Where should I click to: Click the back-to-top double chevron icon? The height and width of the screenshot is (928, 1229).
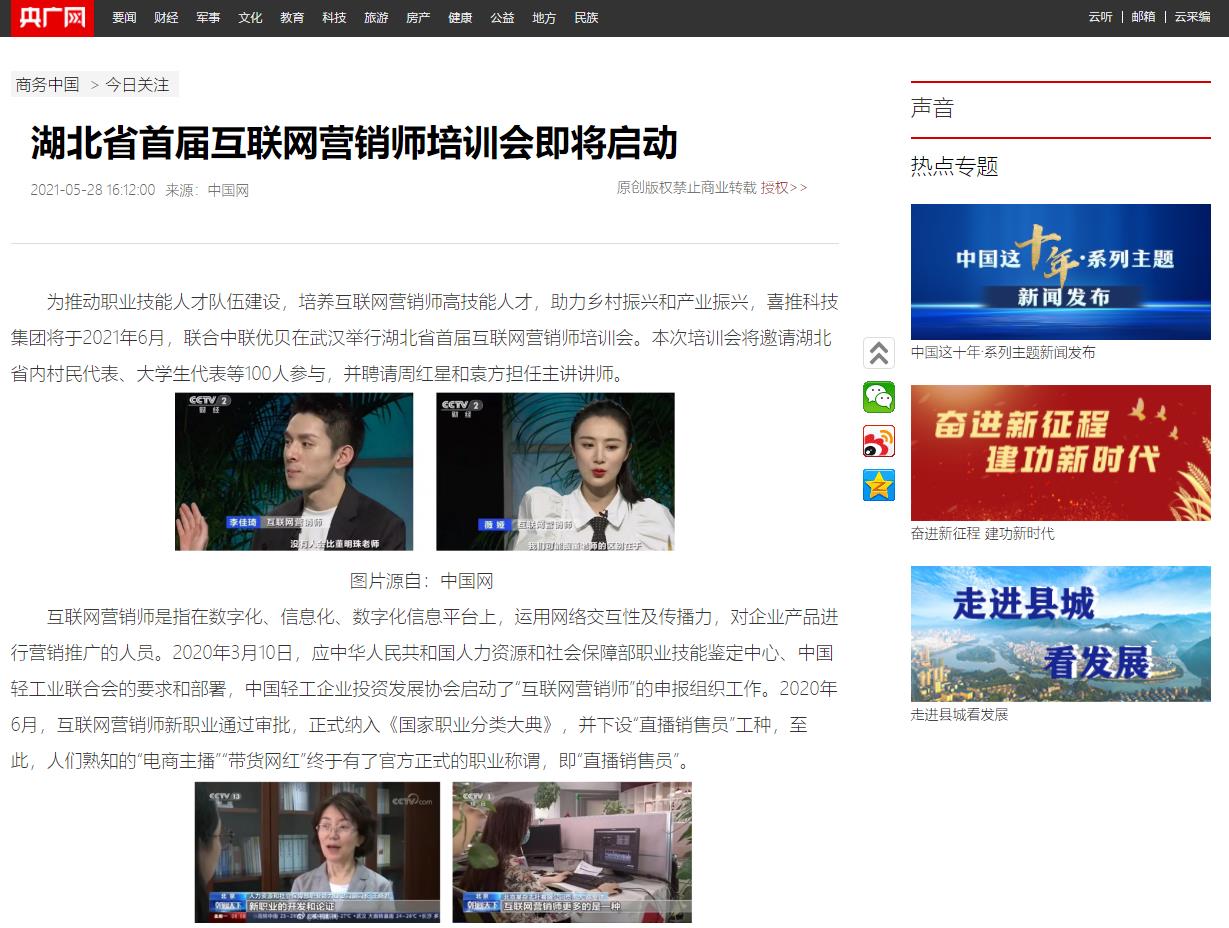click(879, 353)
